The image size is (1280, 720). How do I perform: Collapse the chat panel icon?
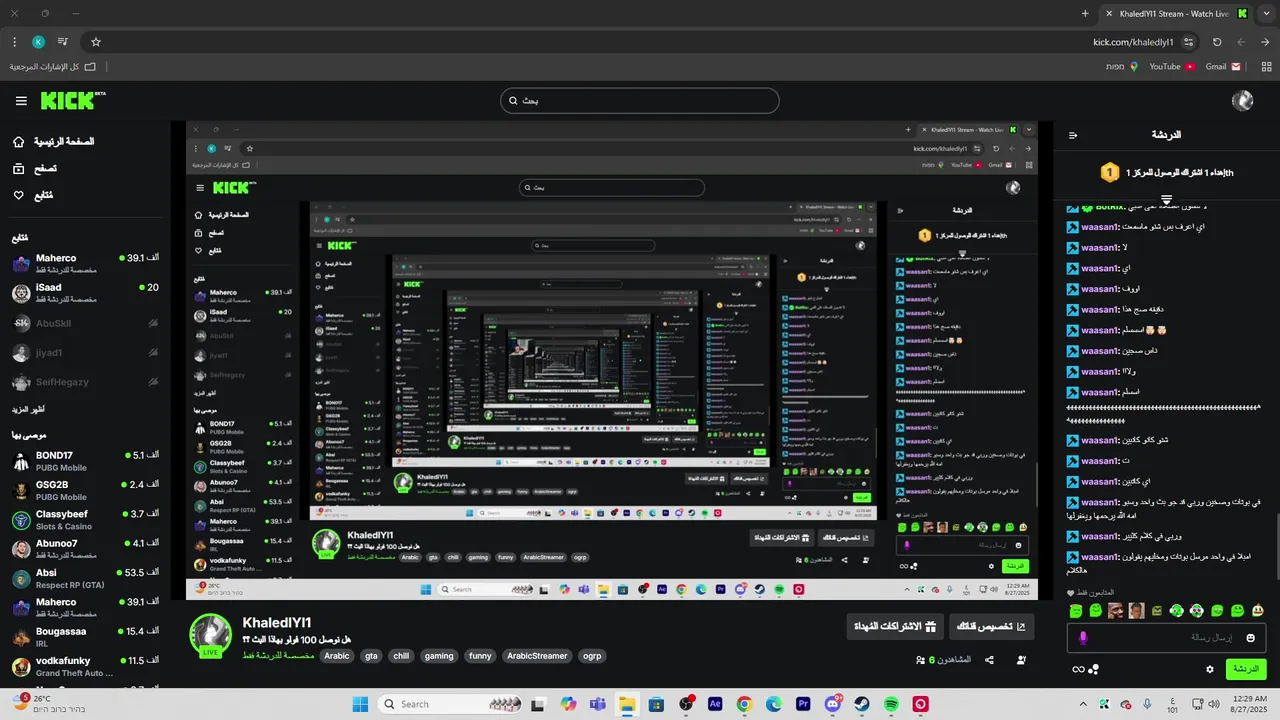click(x=1073, y=135)
